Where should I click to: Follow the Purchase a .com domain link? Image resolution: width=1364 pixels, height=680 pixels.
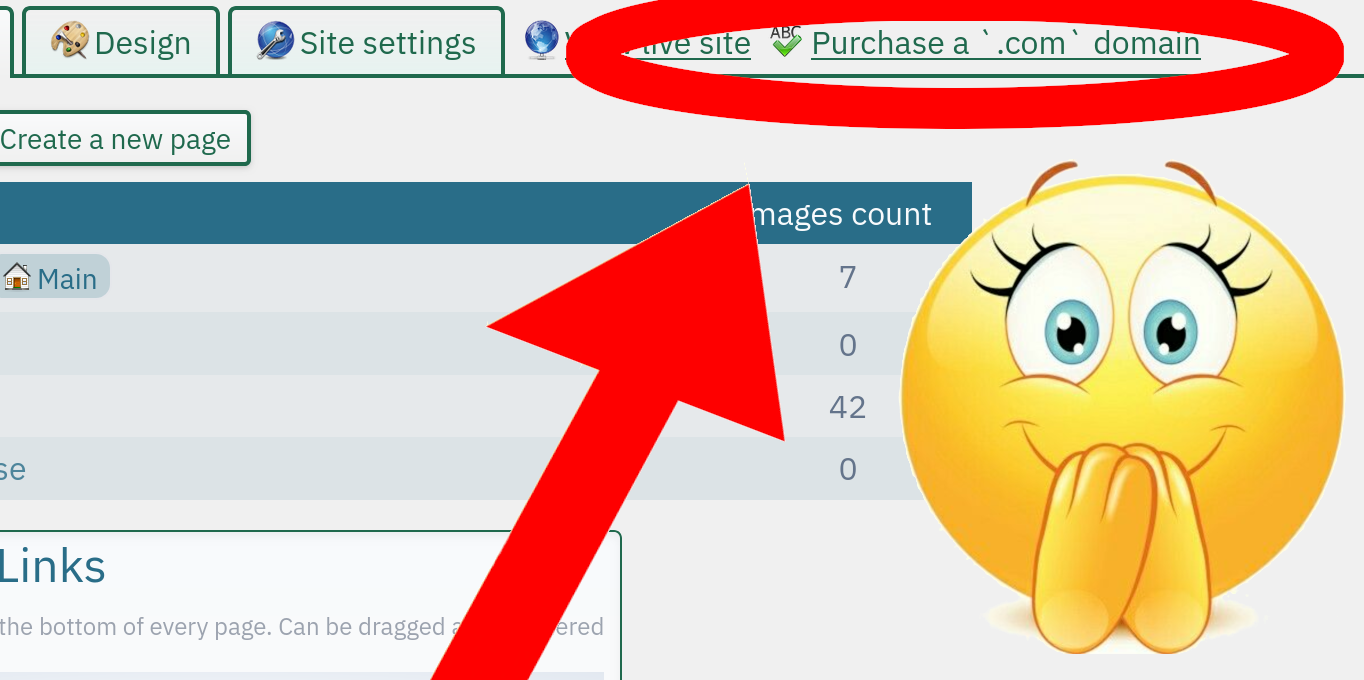[1005, 43]
